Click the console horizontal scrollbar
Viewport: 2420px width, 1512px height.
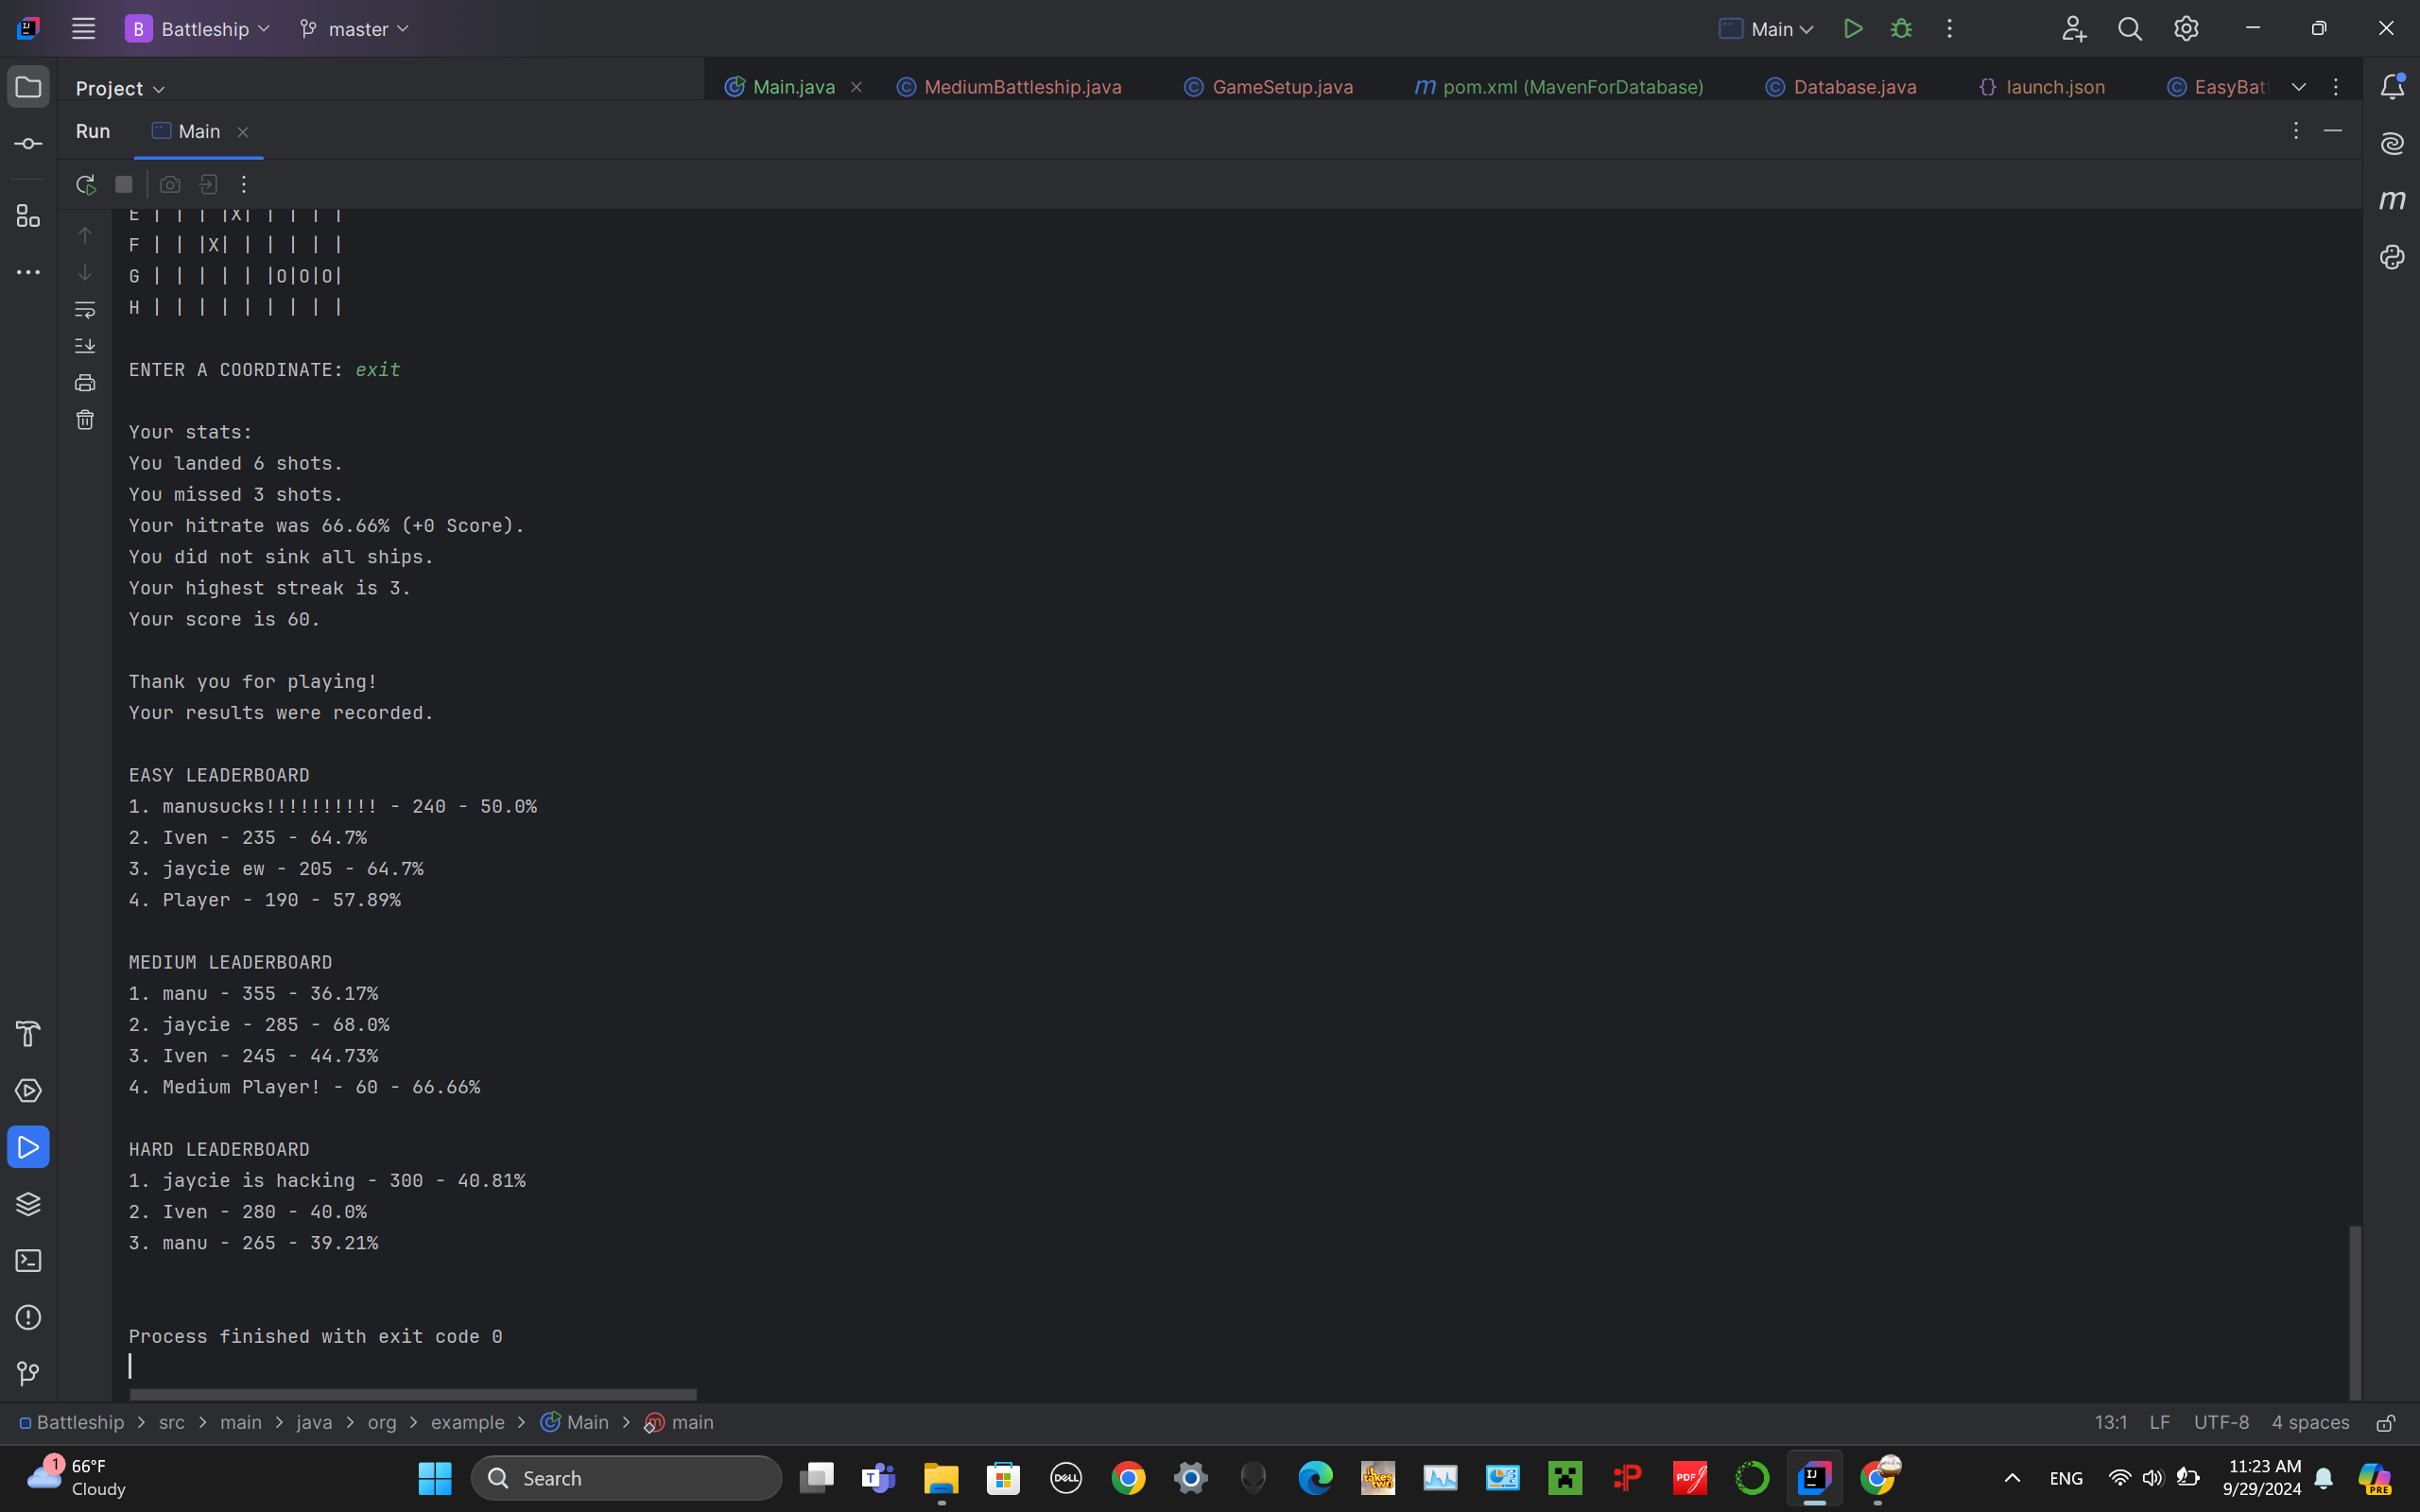[412, 1394]
